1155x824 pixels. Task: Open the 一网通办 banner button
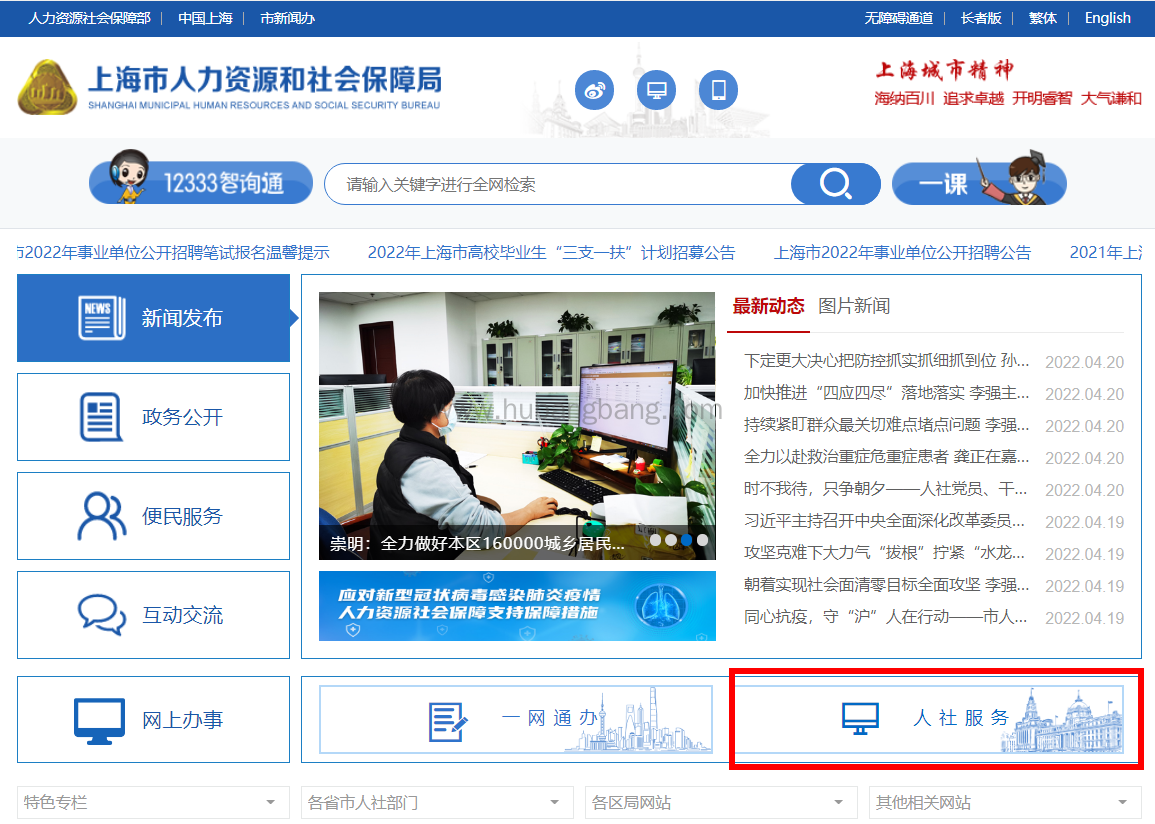pyautogui.click(x=516, y=718)
